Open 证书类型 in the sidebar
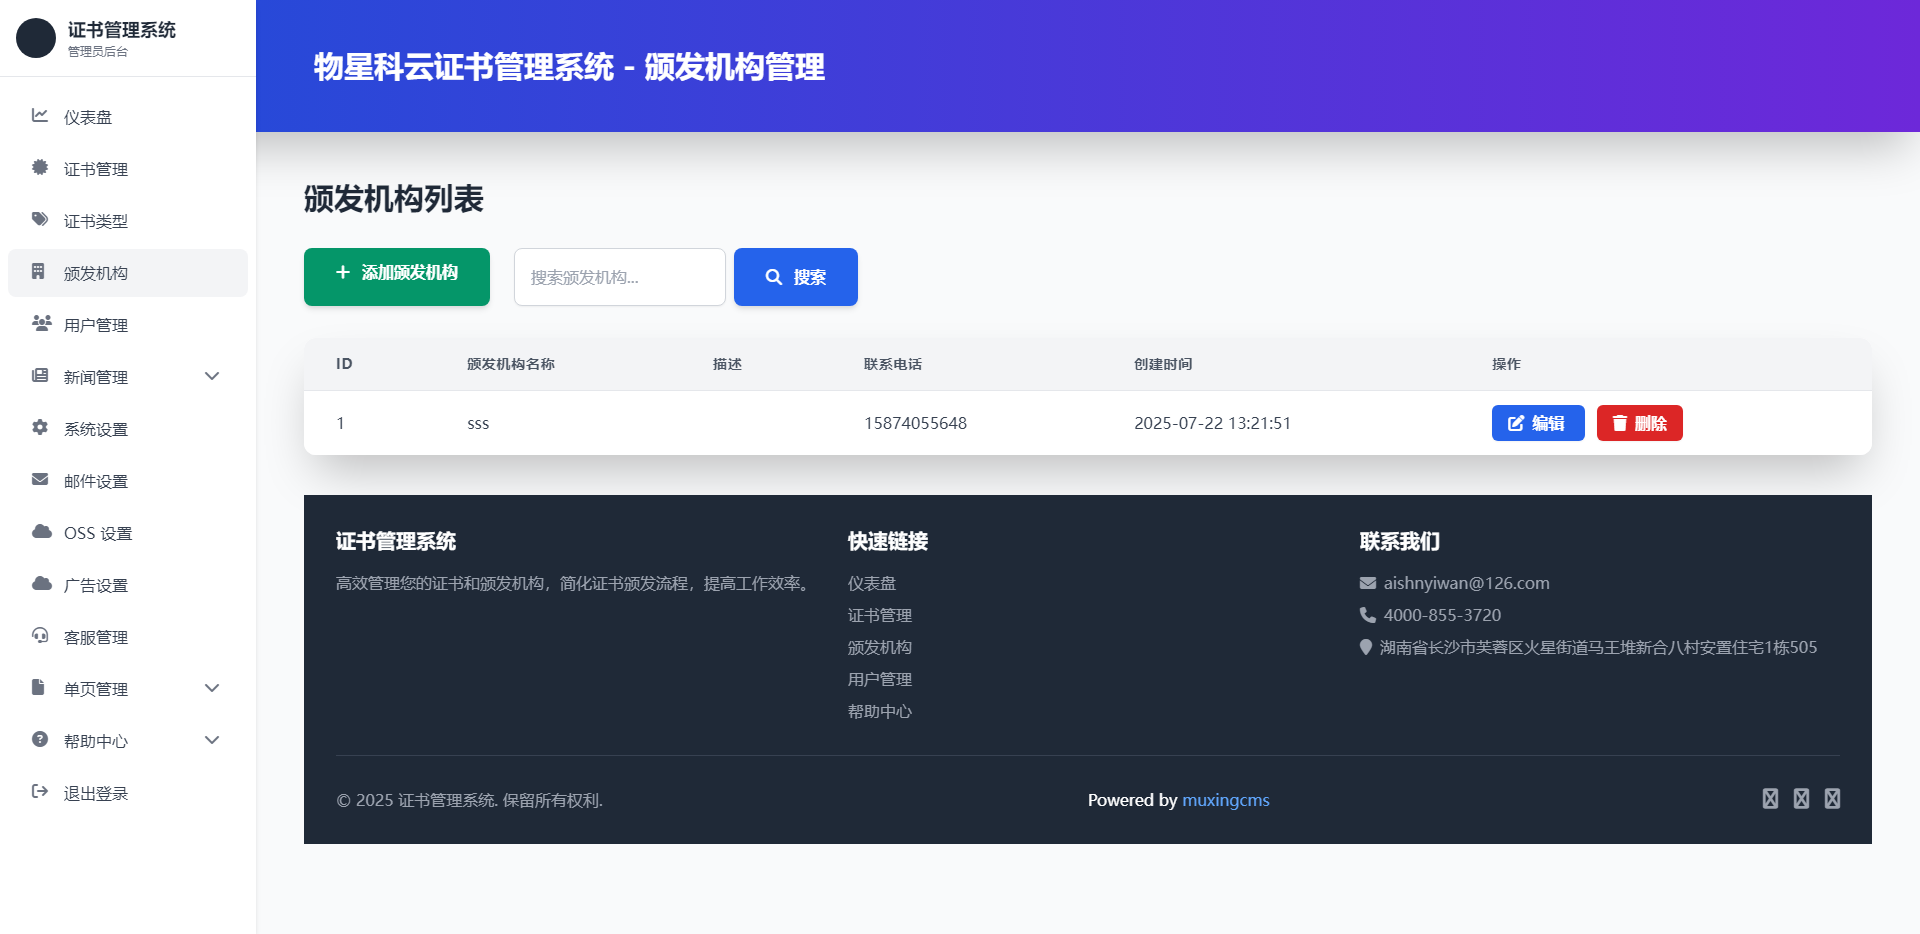Viewport: 1920px width, 934px height. pyautogui.click(x=128, y=221)
